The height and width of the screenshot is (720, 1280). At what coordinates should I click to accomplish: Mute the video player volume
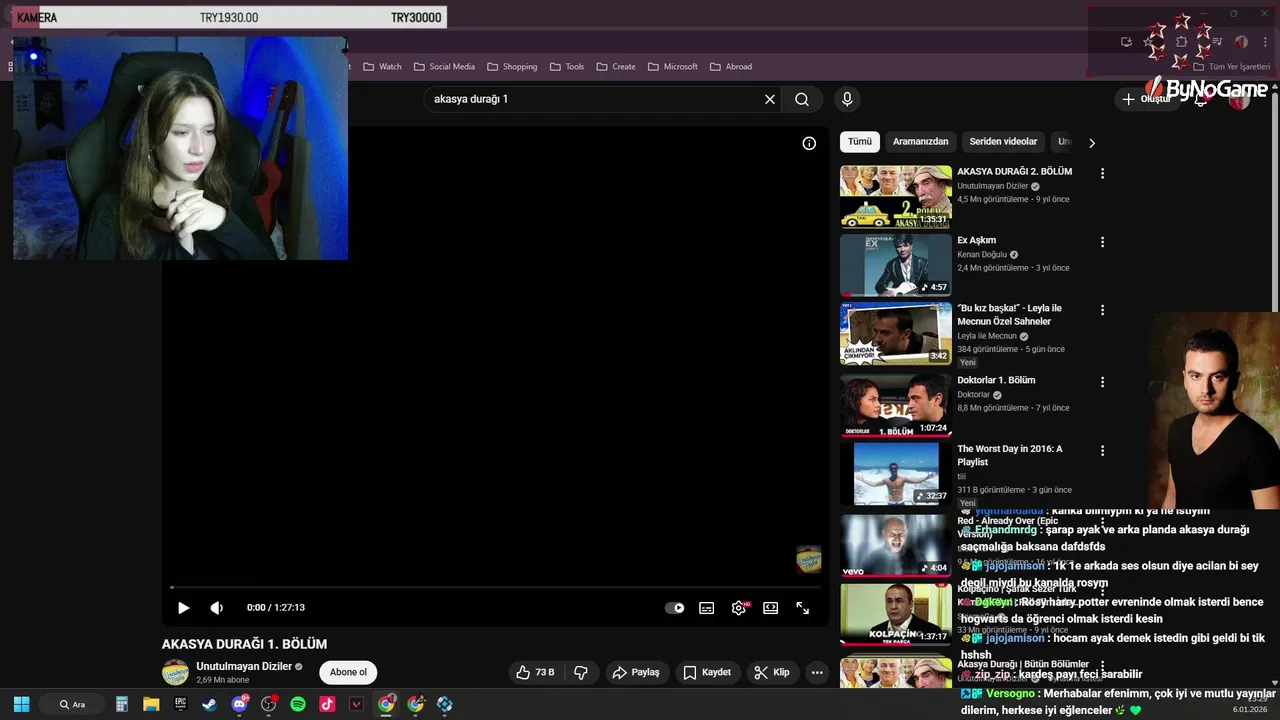tap(216, 608)
